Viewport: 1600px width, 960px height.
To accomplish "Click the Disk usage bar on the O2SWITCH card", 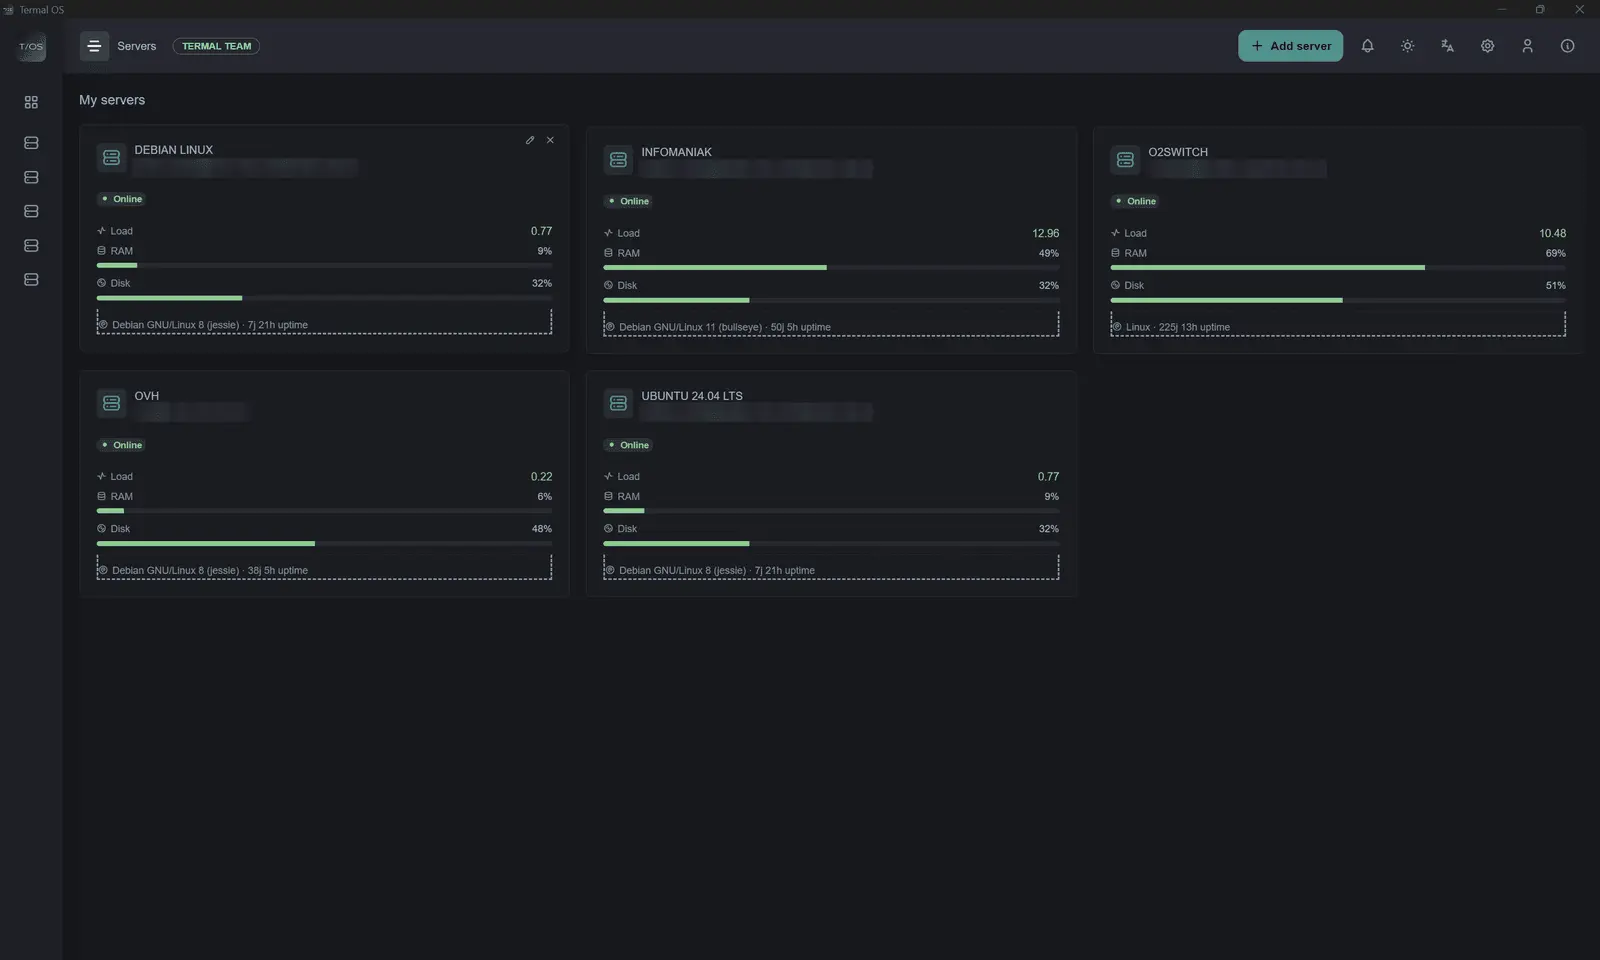I will pyautogui.click(x=1338, y=300).
